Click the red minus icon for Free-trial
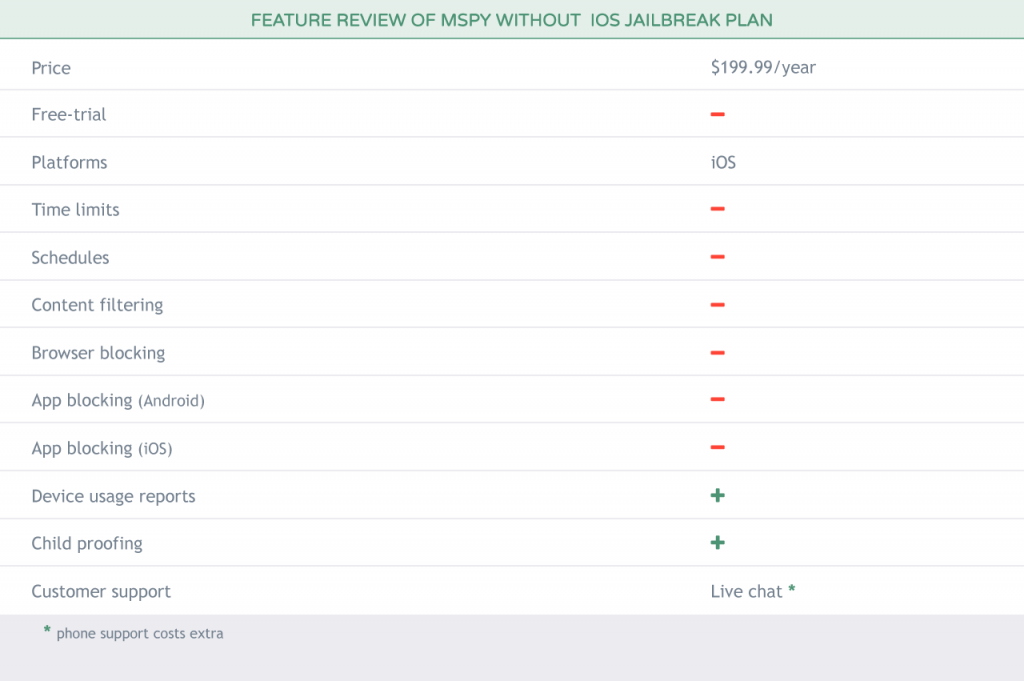The width and height of the screenshot is (1024, 681). [x=717, y=114]
